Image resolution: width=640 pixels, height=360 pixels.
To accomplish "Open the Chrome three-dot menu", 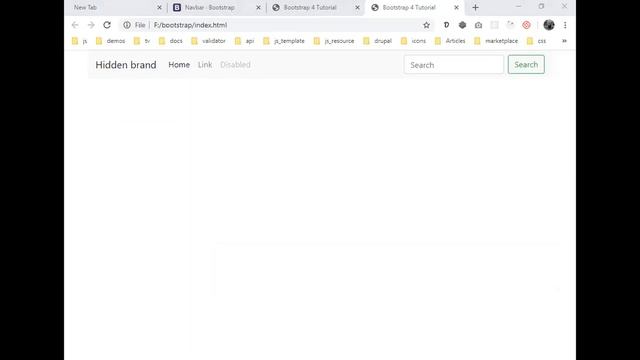I will pyautogui.click(x=565, y=25).
